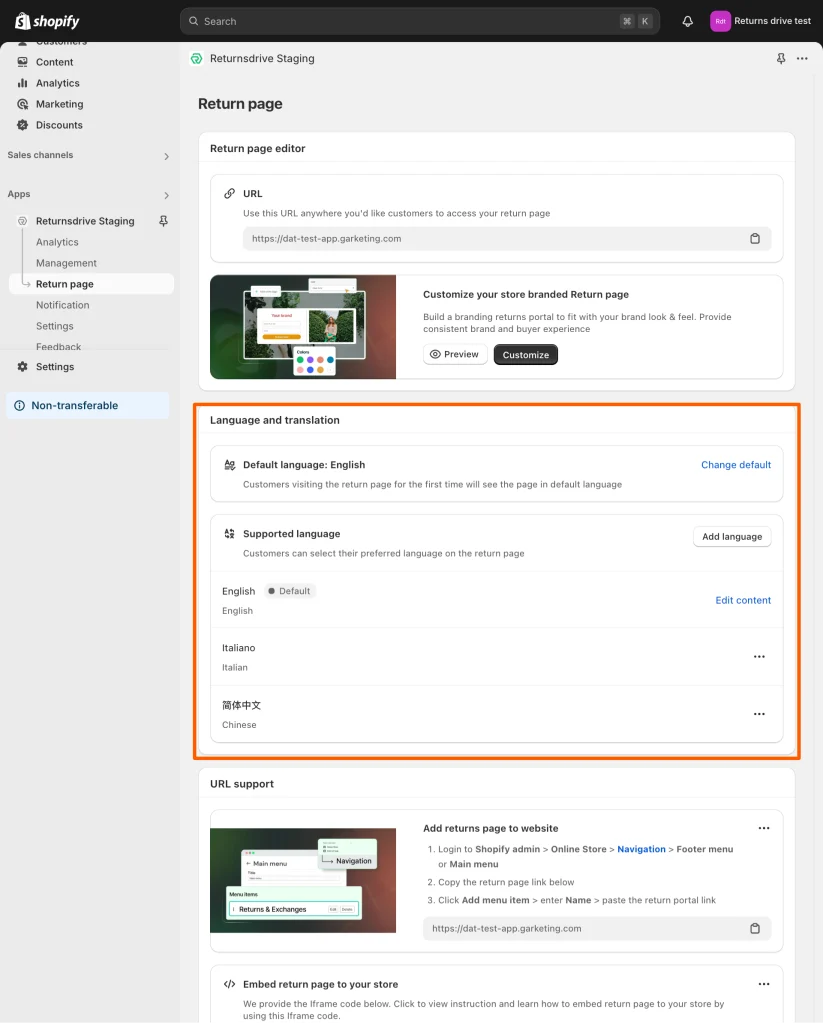The width and height of the screenshot is (823, 1024).
Task: Click the Search bar at the top
Action: (x=420, y=20)
